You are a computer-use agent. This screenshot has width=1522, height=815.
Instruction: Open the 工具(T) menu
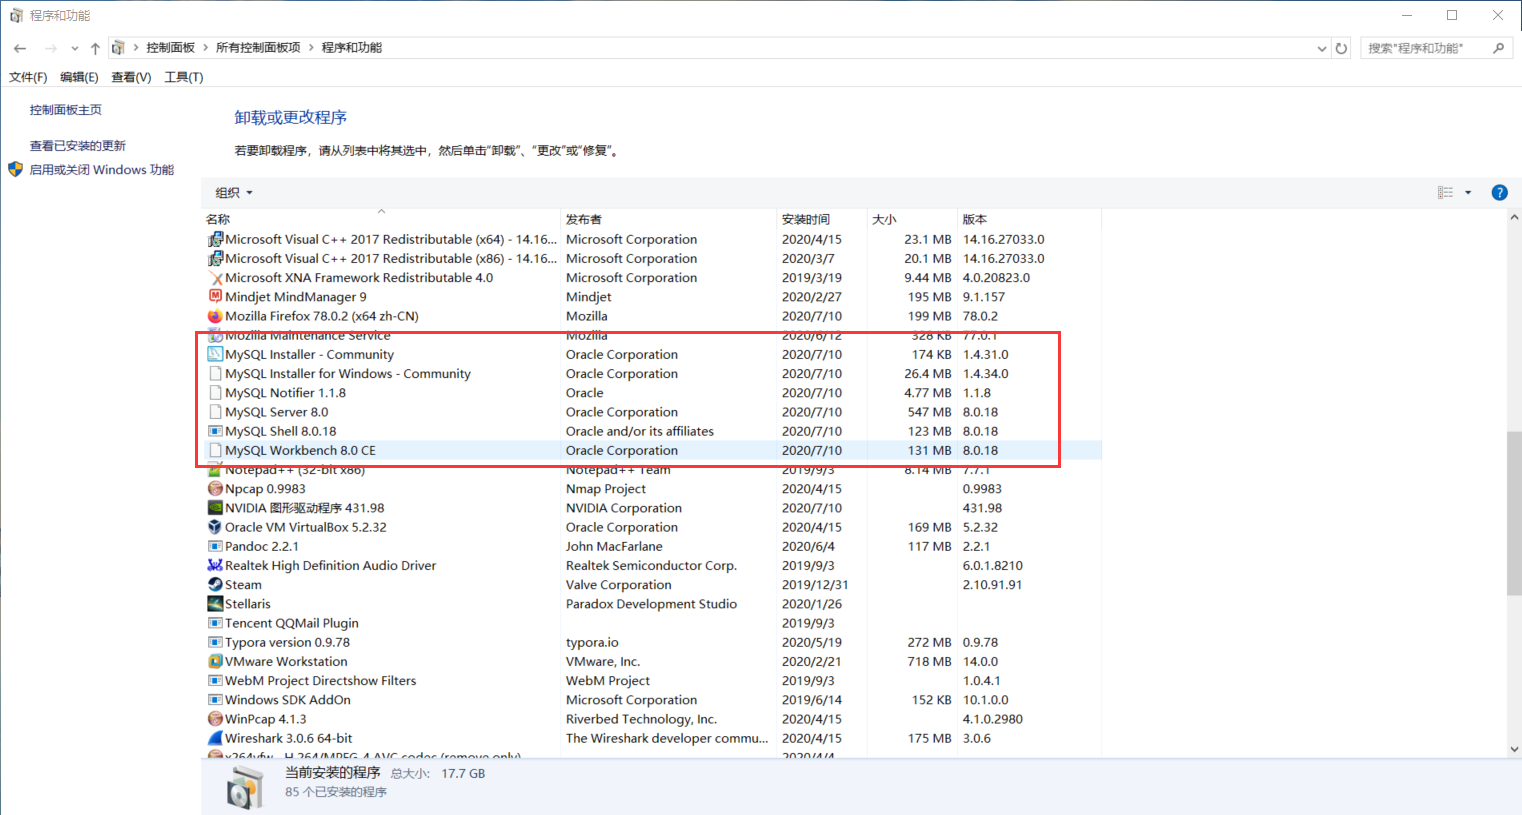click(184, 77)
